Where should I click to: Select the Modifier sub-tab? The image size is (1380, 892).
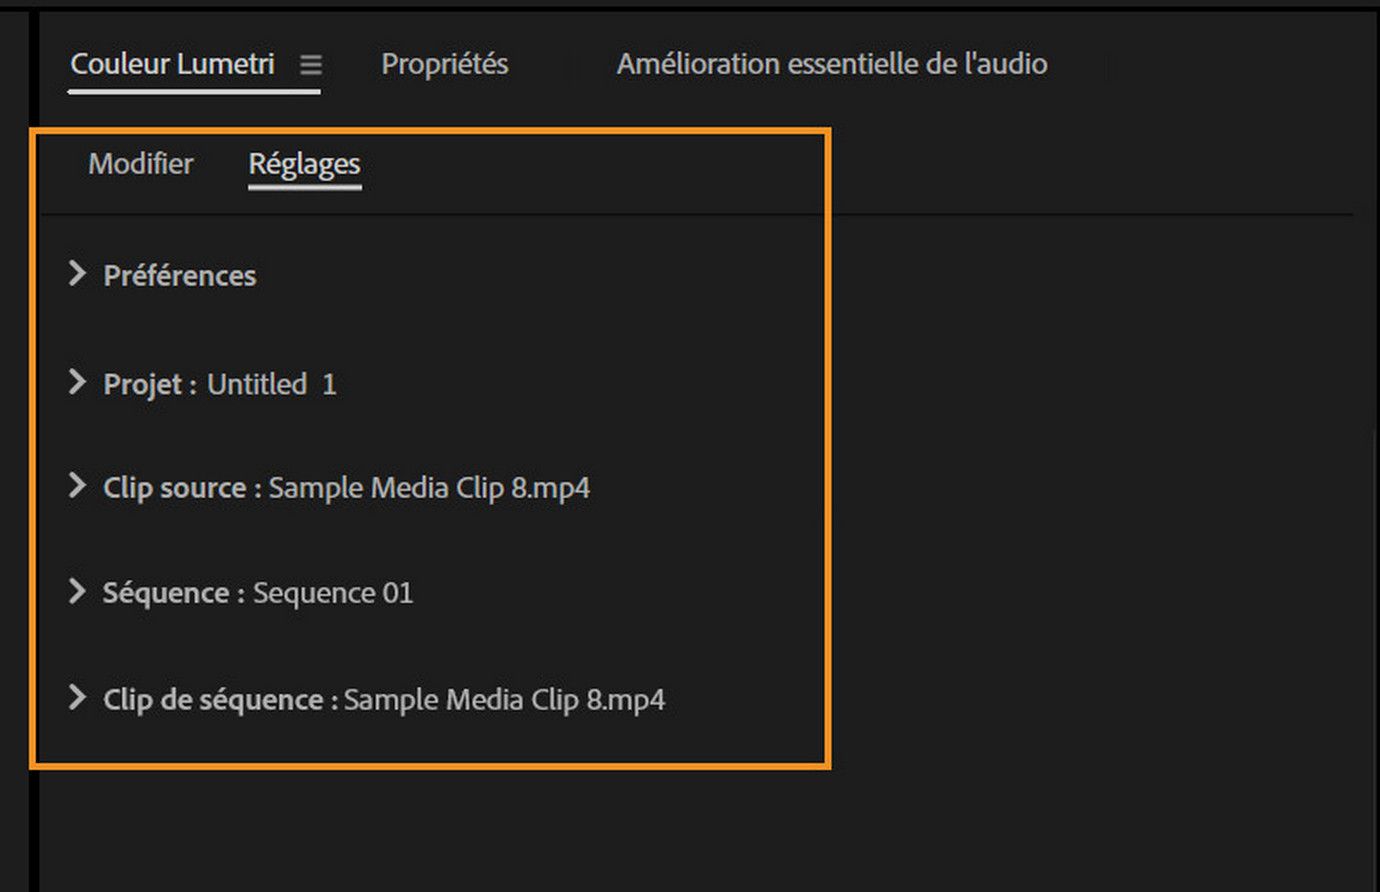tap(141, 163)
